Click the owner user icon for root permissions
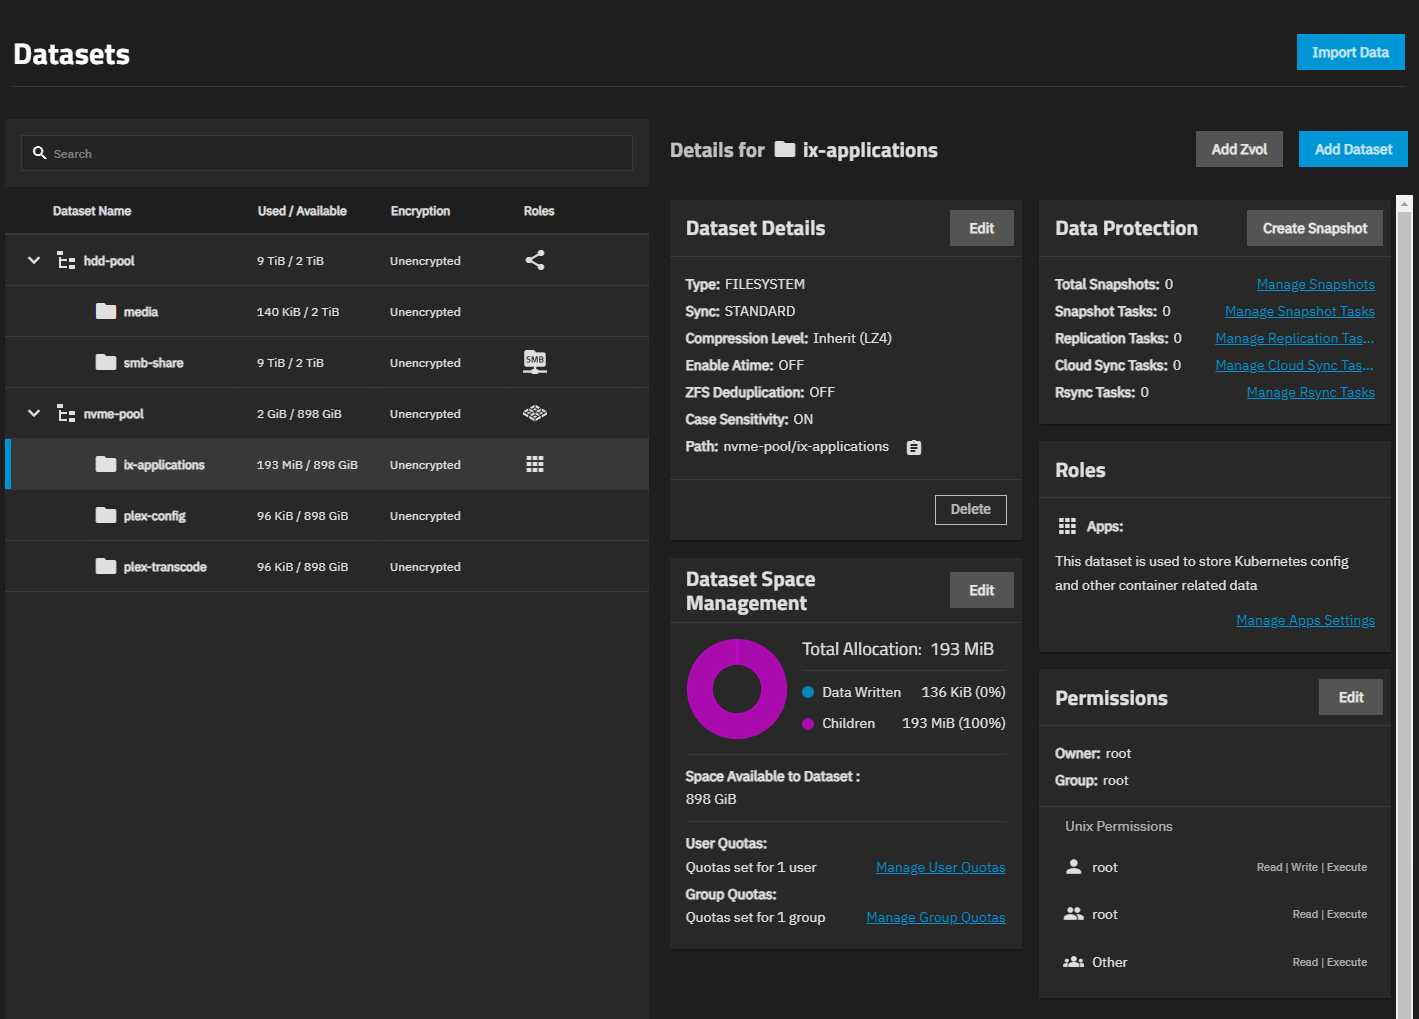The height and width of the screenshot is (1019, 1419). click(x=1074, y=867)
